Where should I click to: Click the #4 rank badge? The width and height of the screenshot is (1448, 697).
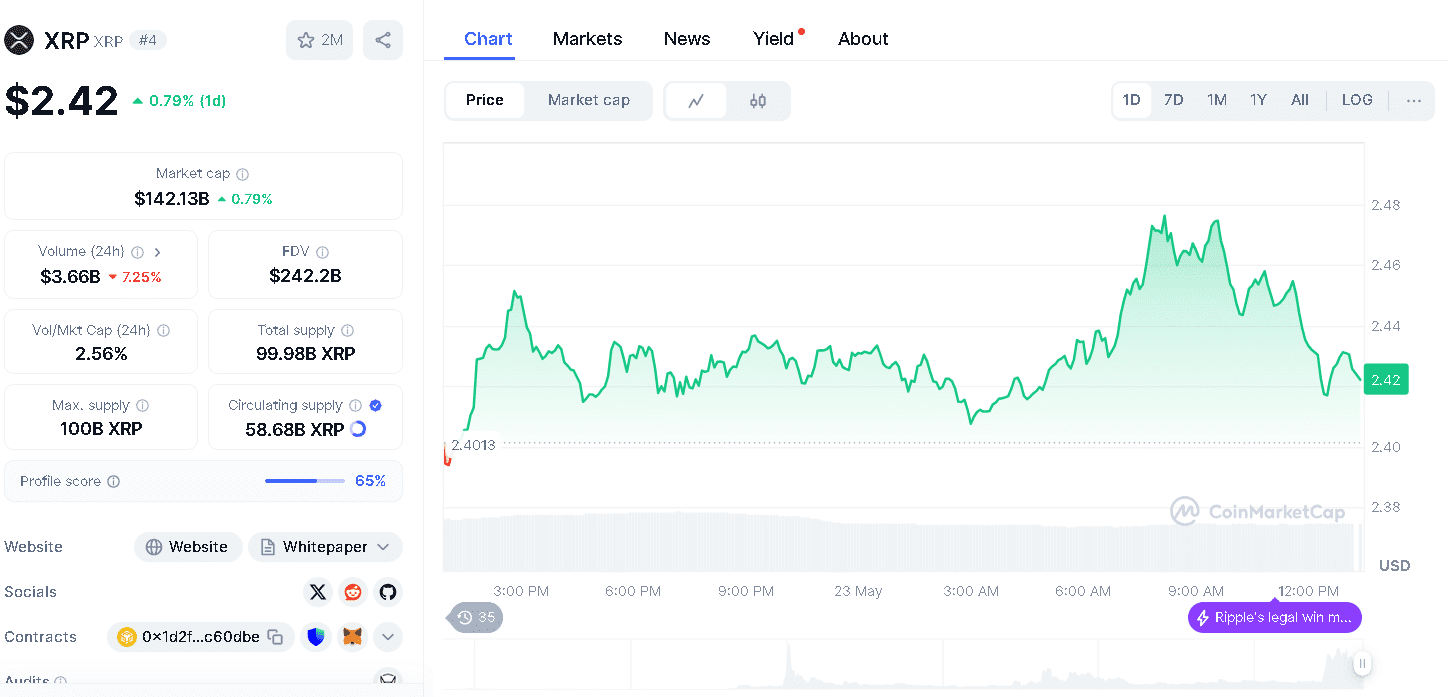pos(148,40)
